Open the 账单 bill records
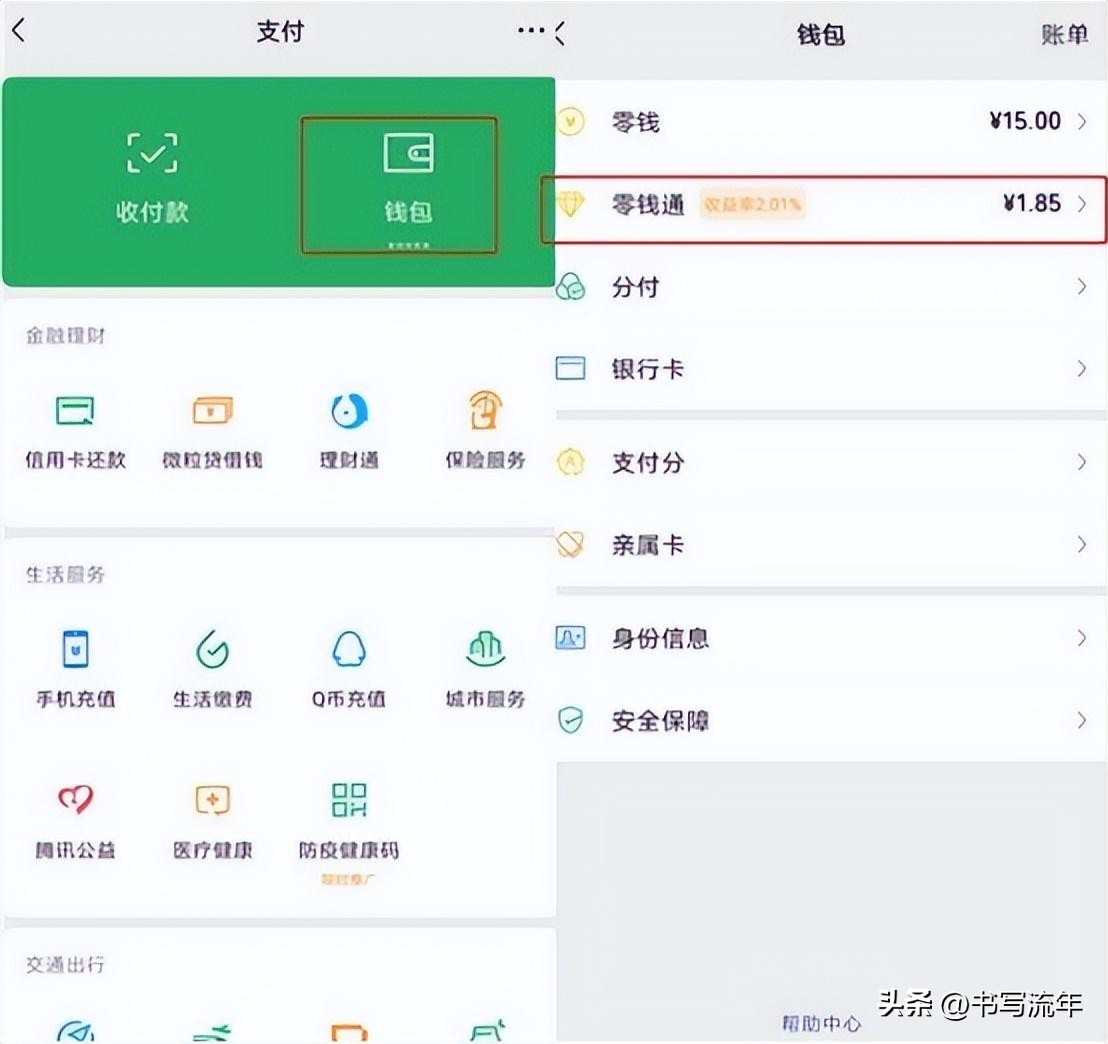The width and height of the screenshot is (1108, 1044). pos(1063,33)
